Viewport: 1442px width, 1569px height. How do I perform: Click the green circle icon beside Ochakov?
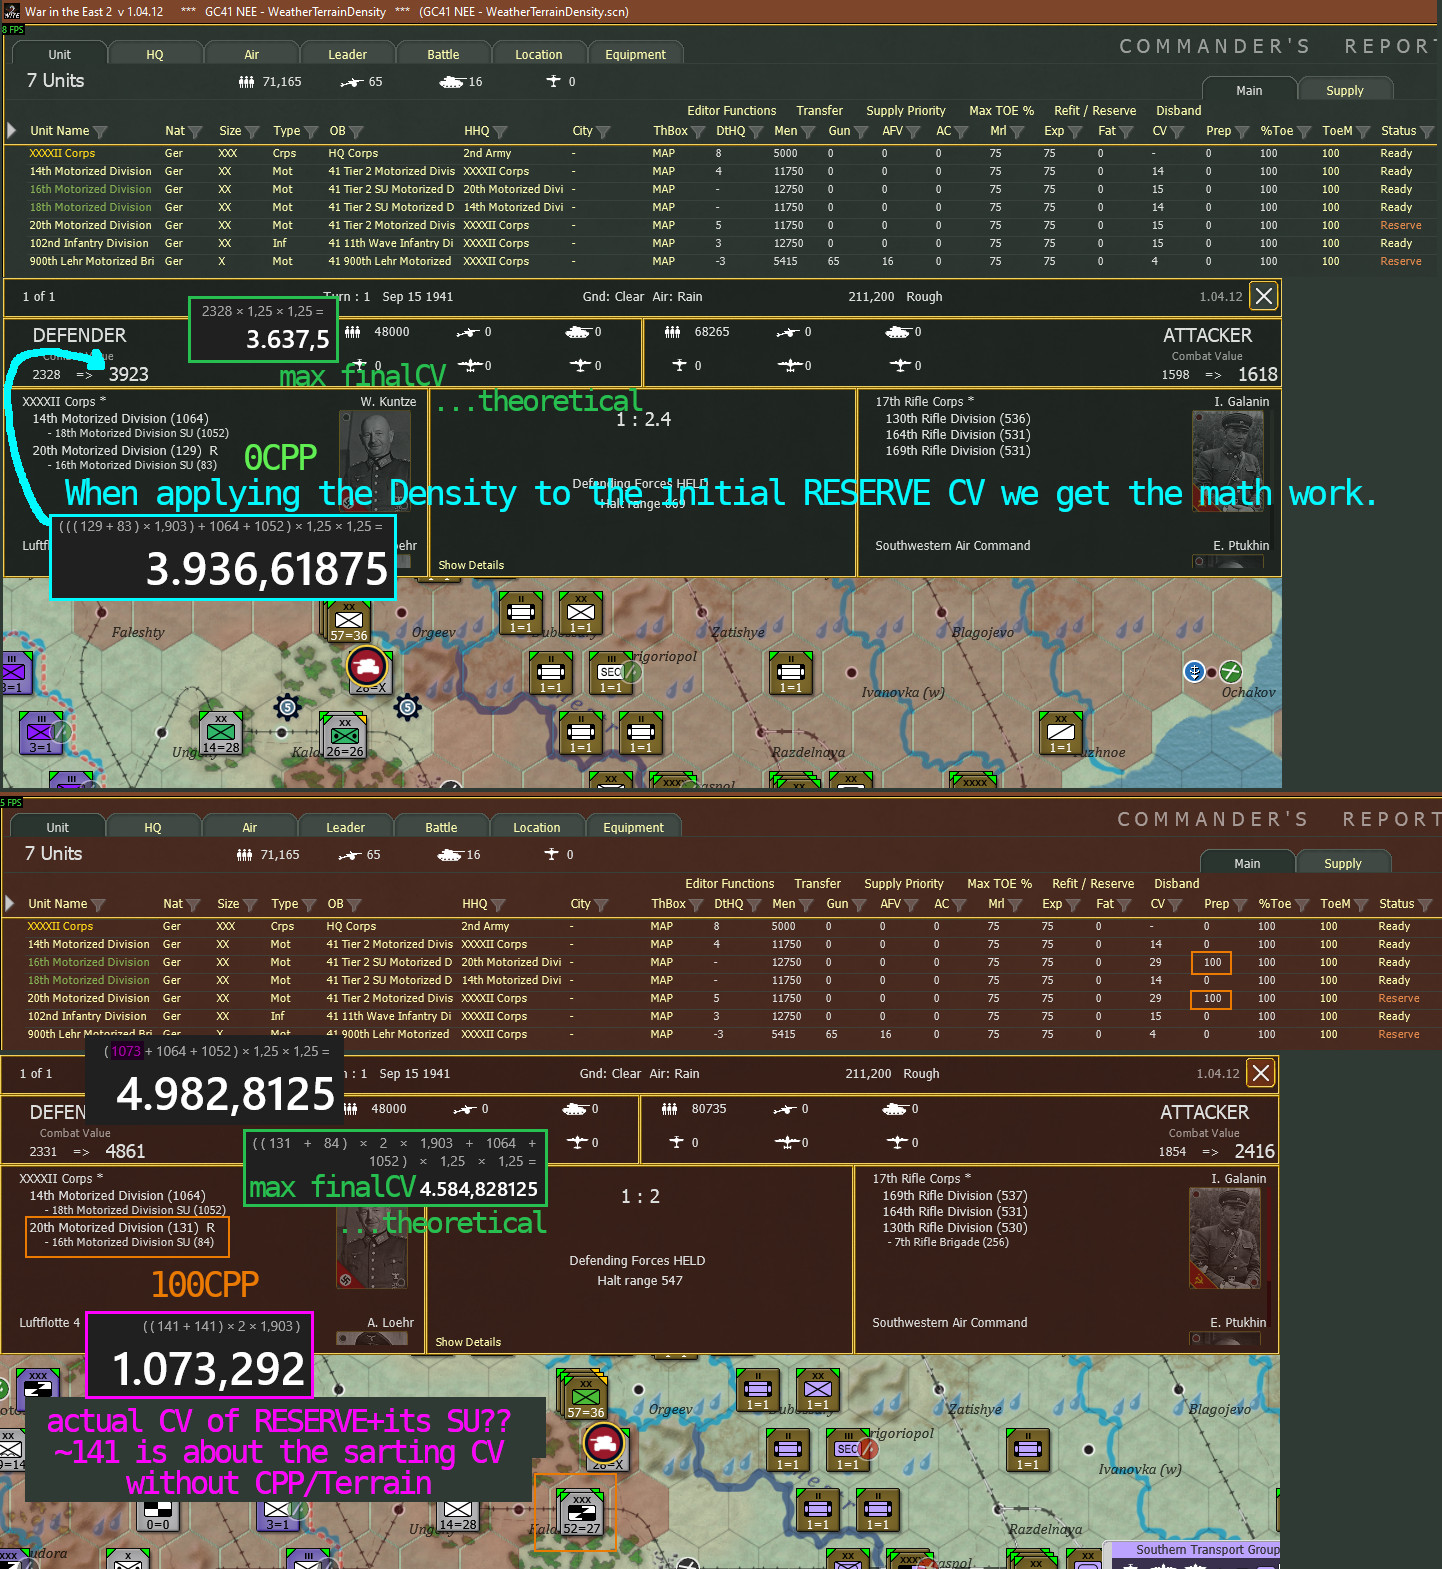pyautogui.click(x=1231, y=672)
